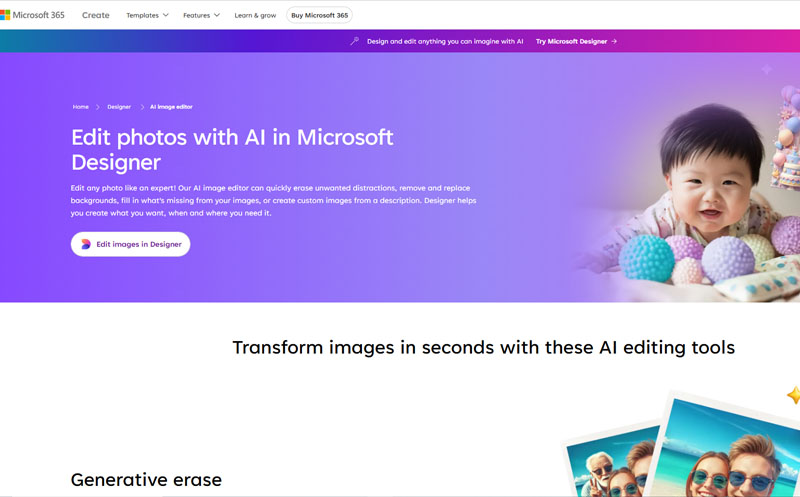The height and width of the screenshot is (497, 800).
Task: Expand the Templates dropdown menu
Action: [147, 15]
